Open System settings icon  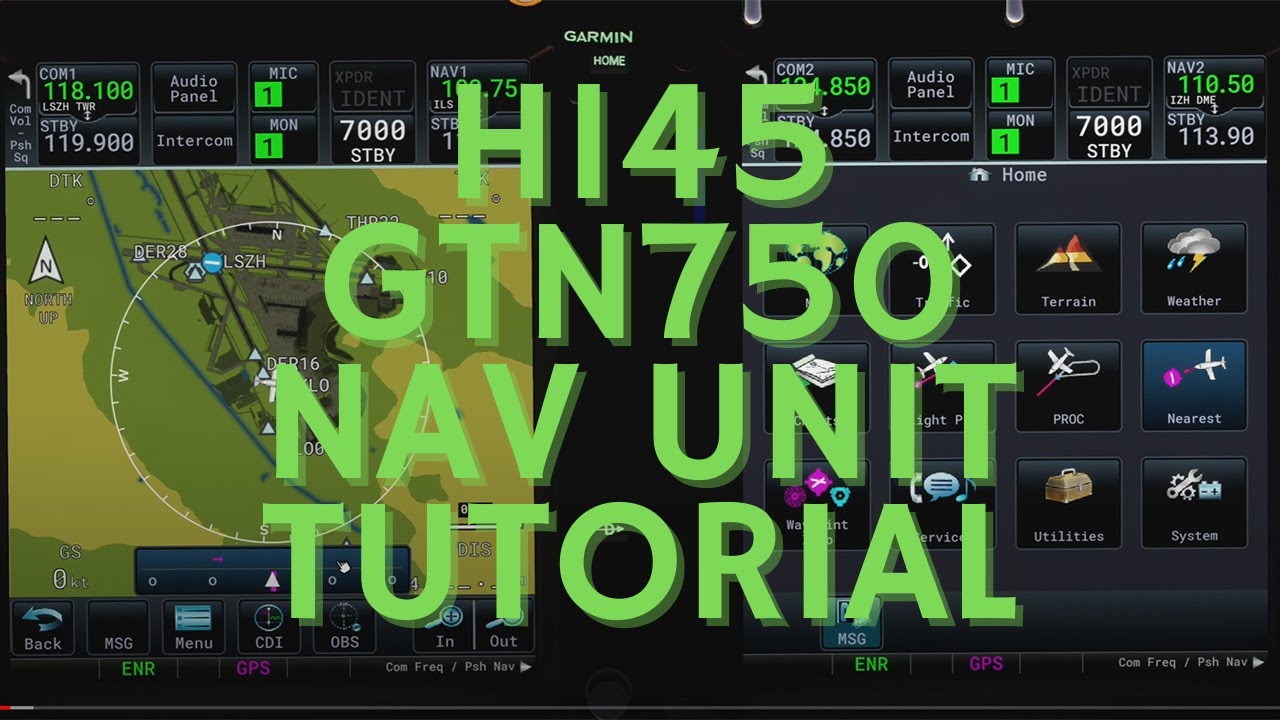coord(1194,503)
